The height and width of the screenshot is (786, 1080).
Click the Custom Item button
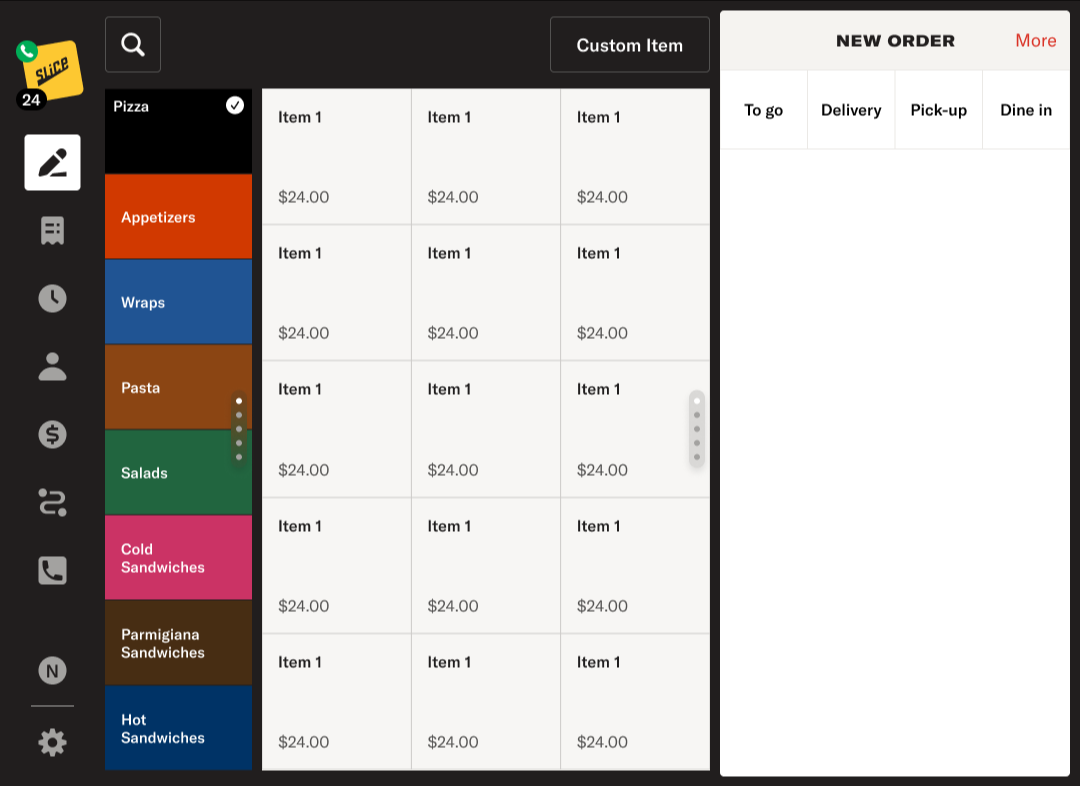coord(629,45)
